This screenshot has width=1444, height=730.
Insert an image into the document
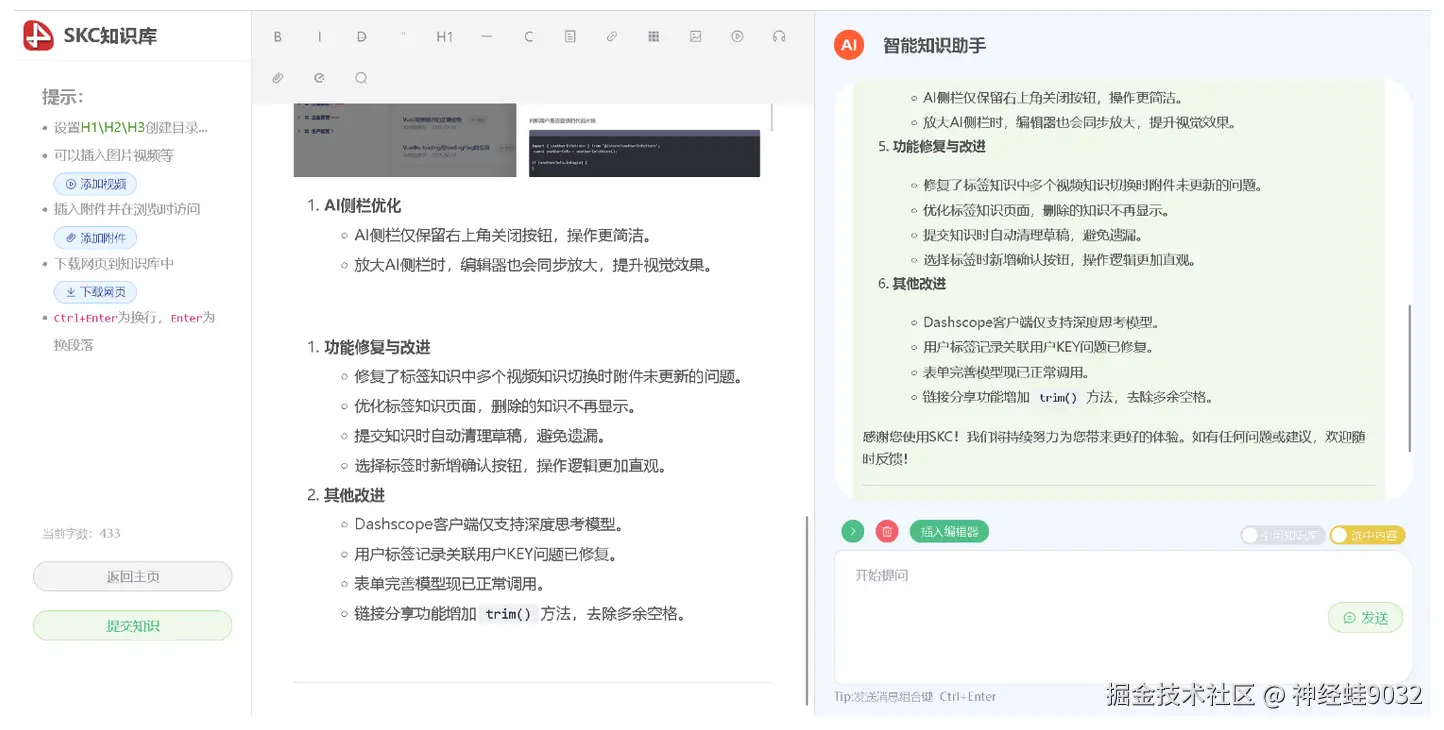click(x=695, y=36)
